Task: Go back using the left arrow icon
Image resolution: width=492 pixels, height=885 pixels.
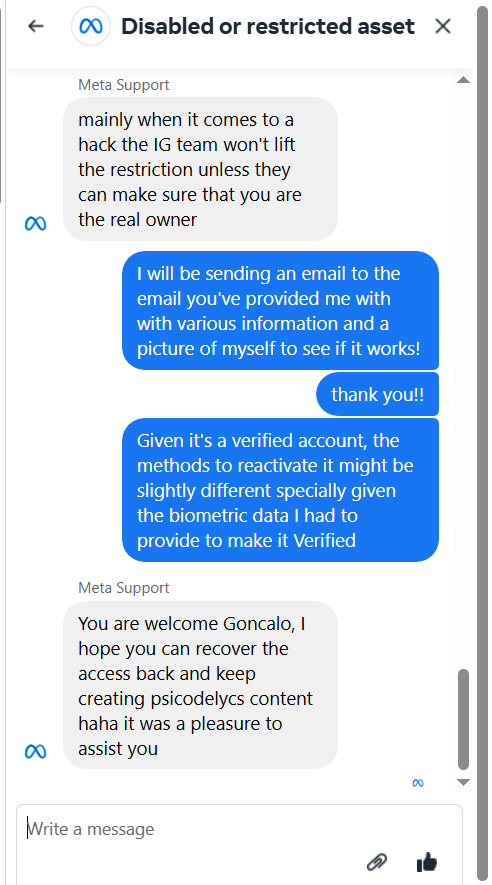Action: pos(36,26)
